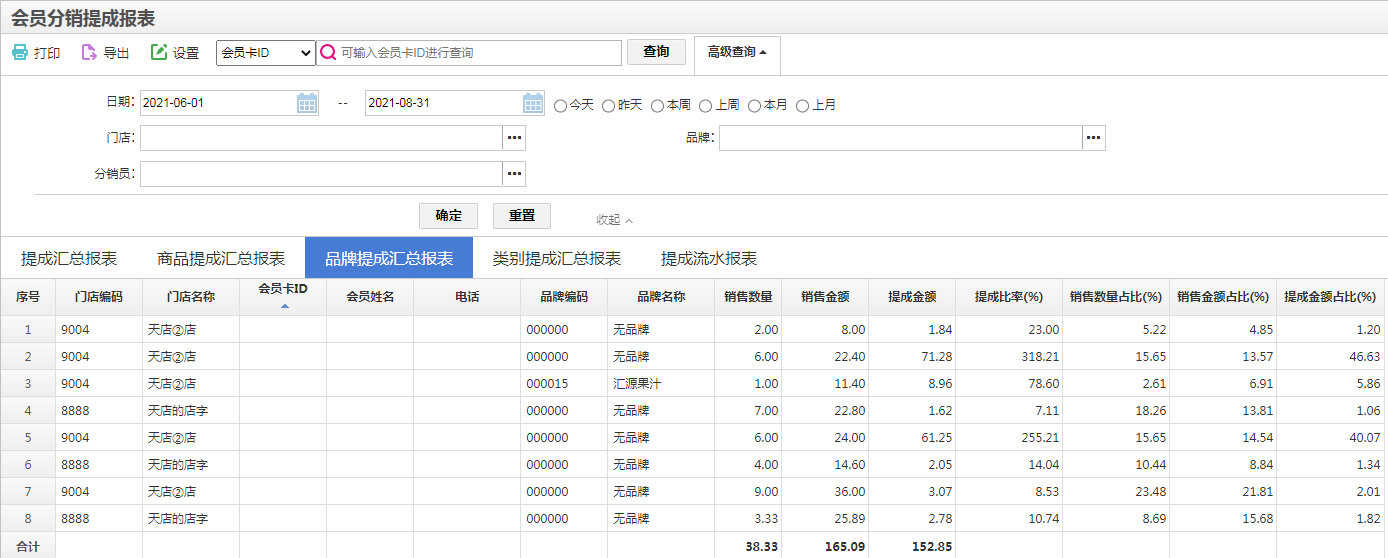Click brand code cell 000015

[564, 384]
